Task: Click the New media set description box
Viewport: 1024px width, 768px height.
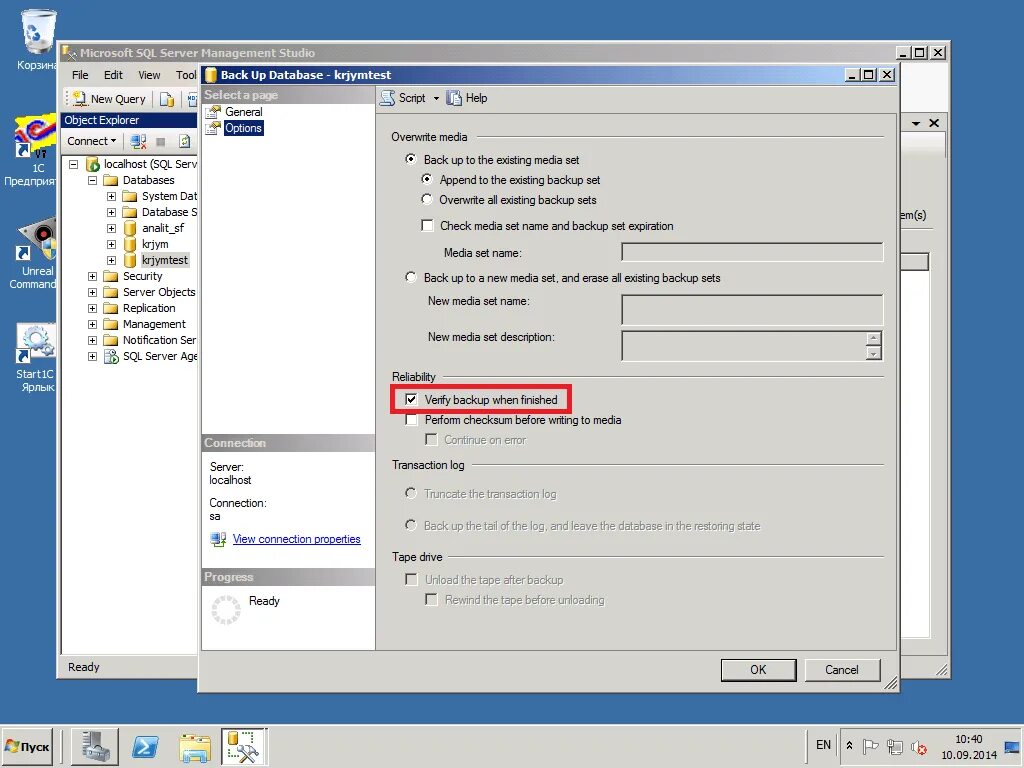Action: click(x=752, y=345)
